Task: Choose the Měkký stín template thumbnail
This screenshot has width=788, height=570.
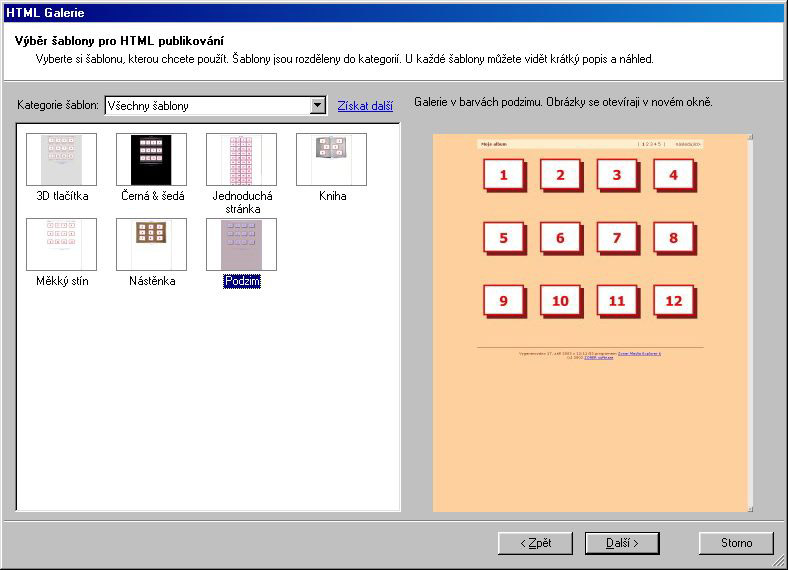Action: pyautogui.click(x=61, y=245)
